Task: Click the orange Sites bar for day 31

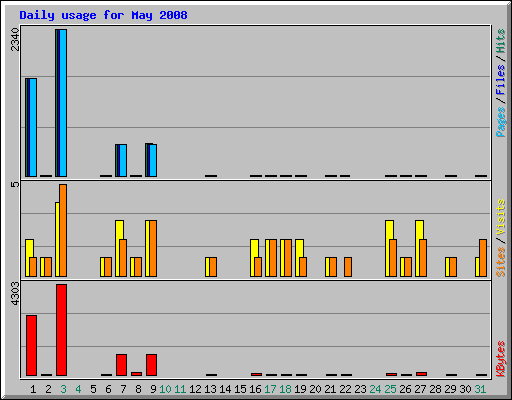Action: (x=483, y=258)
